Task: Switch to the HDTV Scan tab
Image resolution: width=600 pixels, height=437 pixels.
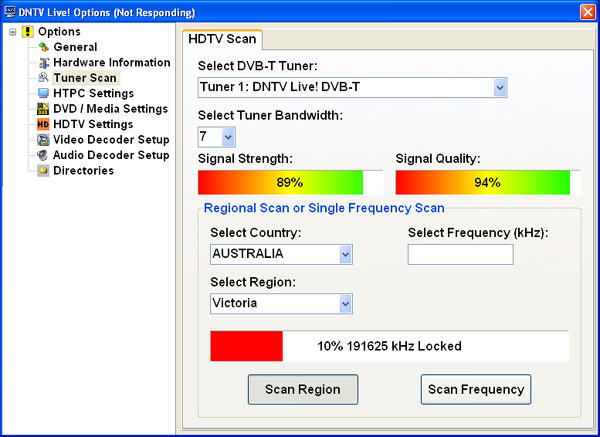Action: (x=222, y=39)
